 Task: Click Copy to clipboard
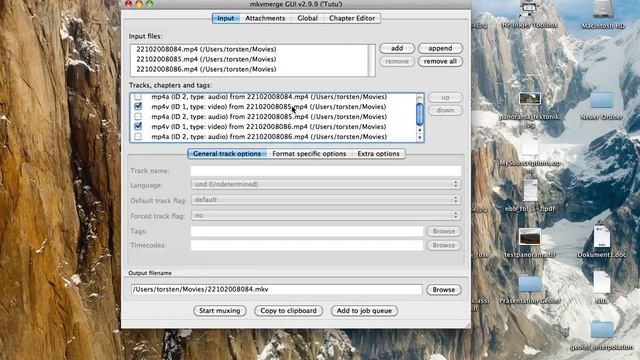[289, 311]
